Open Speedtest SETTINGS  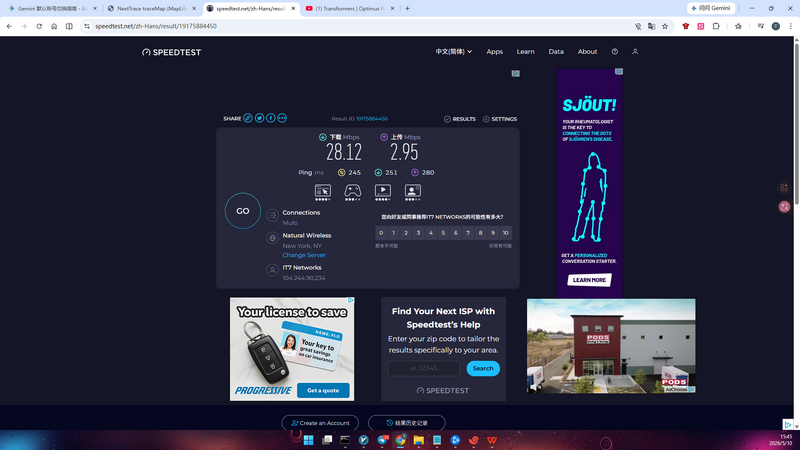(500, 119)
